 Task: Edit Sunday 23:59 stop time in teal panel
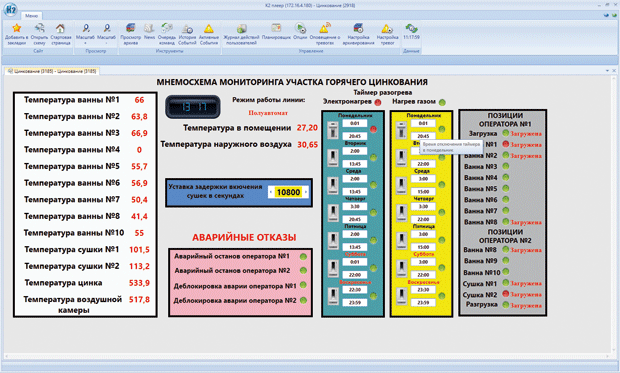pyautogui.click(x=355, y=303)
